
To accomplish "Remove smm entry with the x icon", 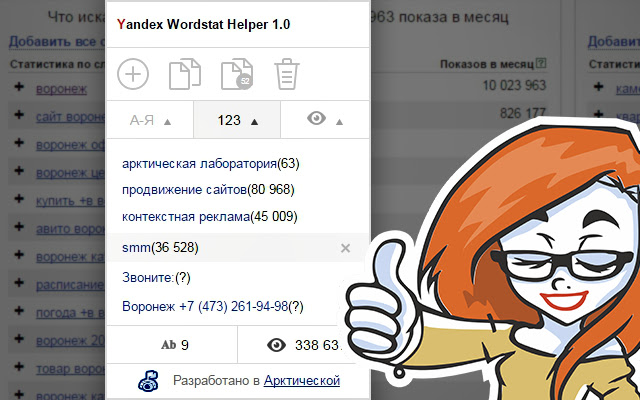I will [345, 248].
